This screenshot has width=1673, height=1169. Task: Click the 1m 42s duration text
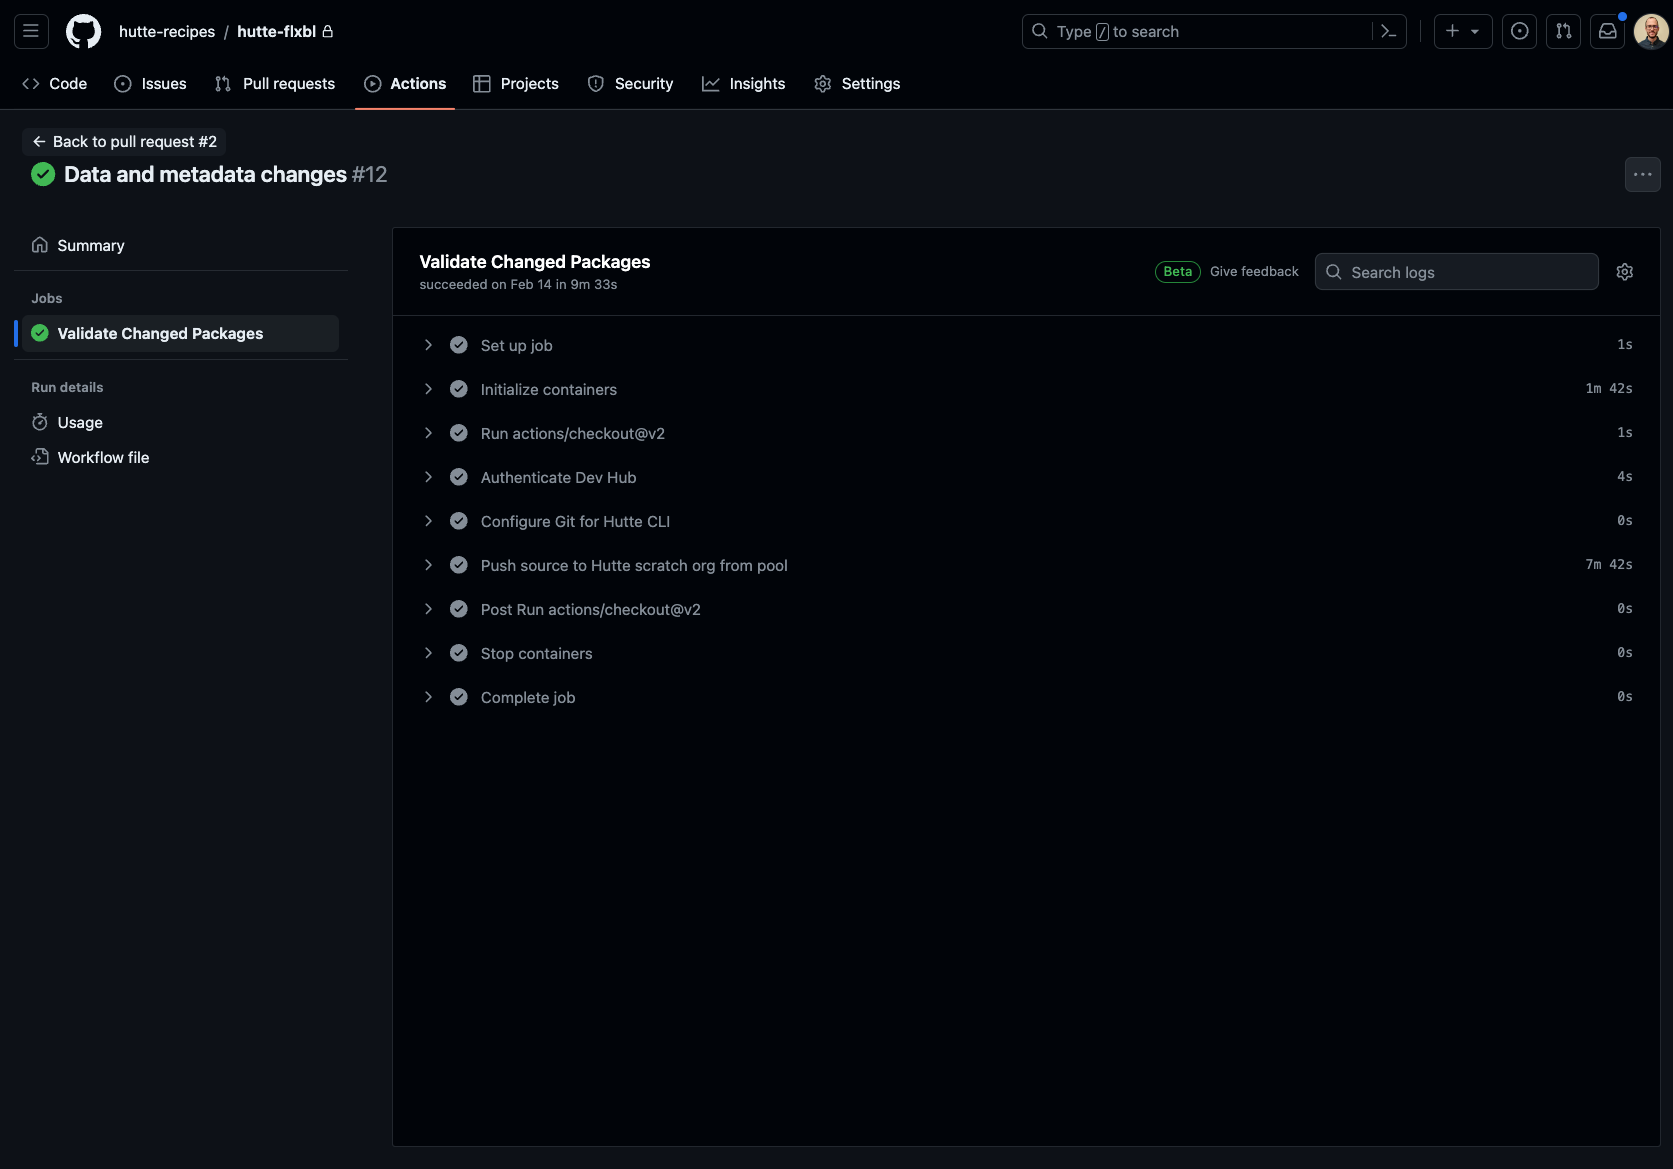tap(1608, 389)
